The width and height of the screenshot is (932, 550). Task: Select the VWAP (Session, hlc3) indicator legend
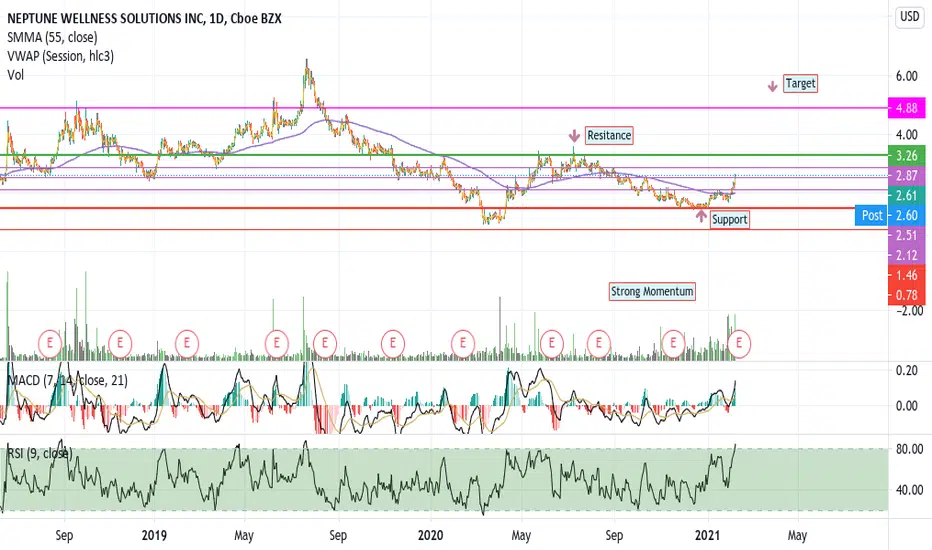tap(61, 56)
